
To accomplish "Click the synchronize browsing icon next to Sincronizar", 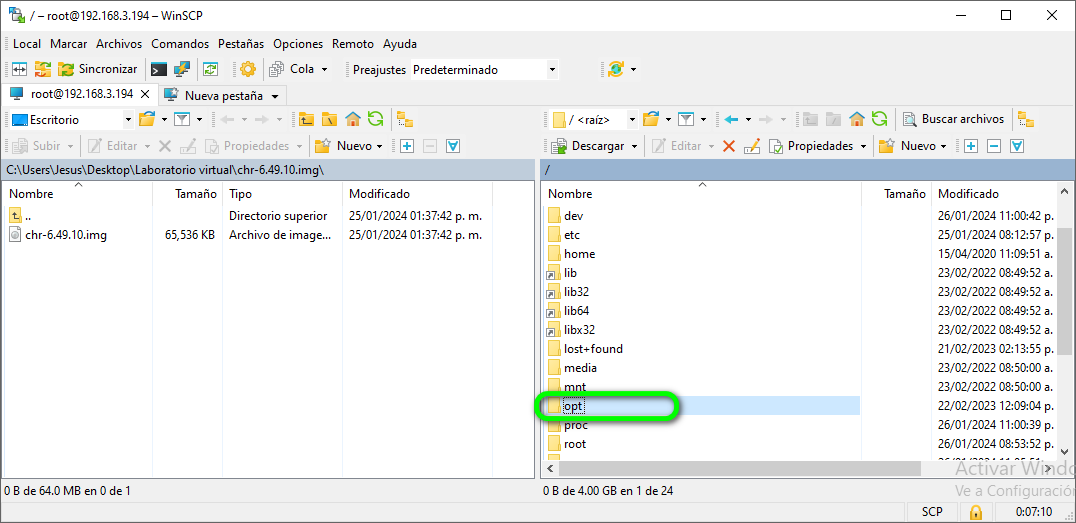I will tap(43, 69).
